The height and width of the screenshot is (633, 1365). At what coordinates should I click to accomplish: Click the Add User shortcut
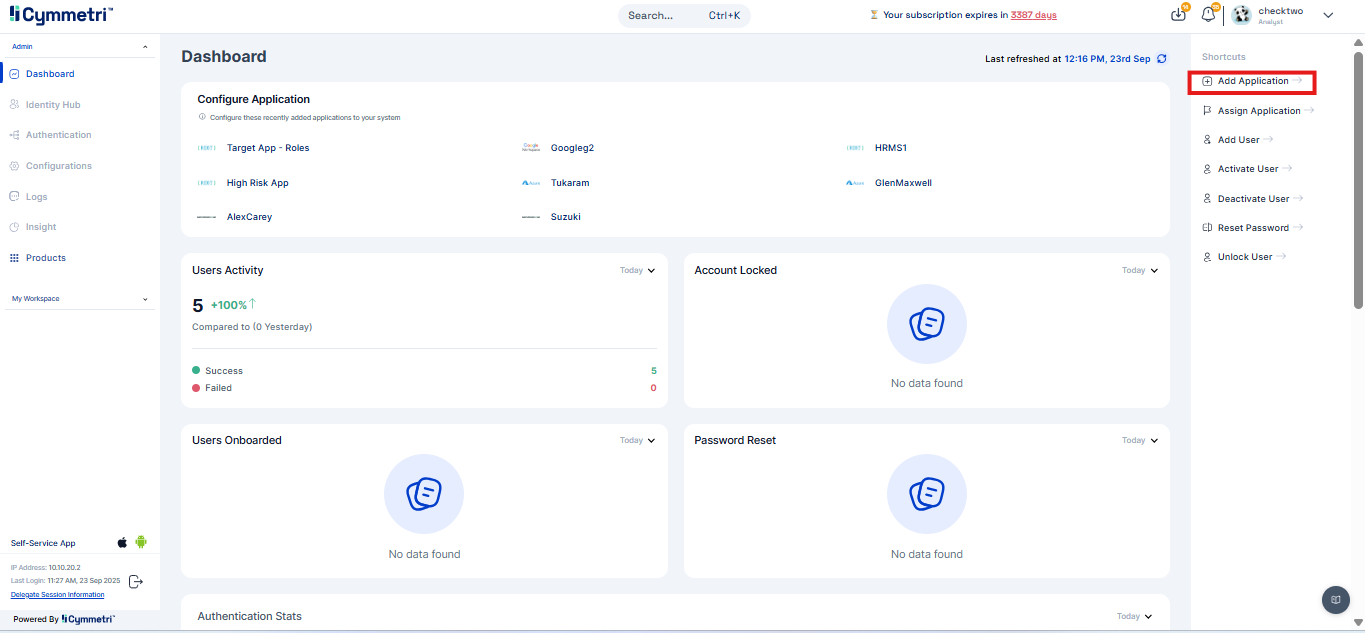click(x=1238, y=140)
